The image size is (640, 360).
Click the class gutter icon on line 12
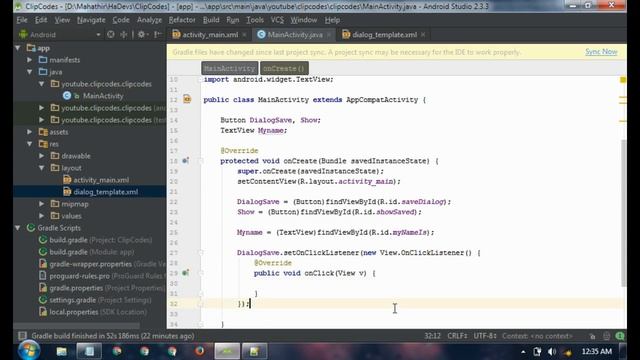coord(187,99)
